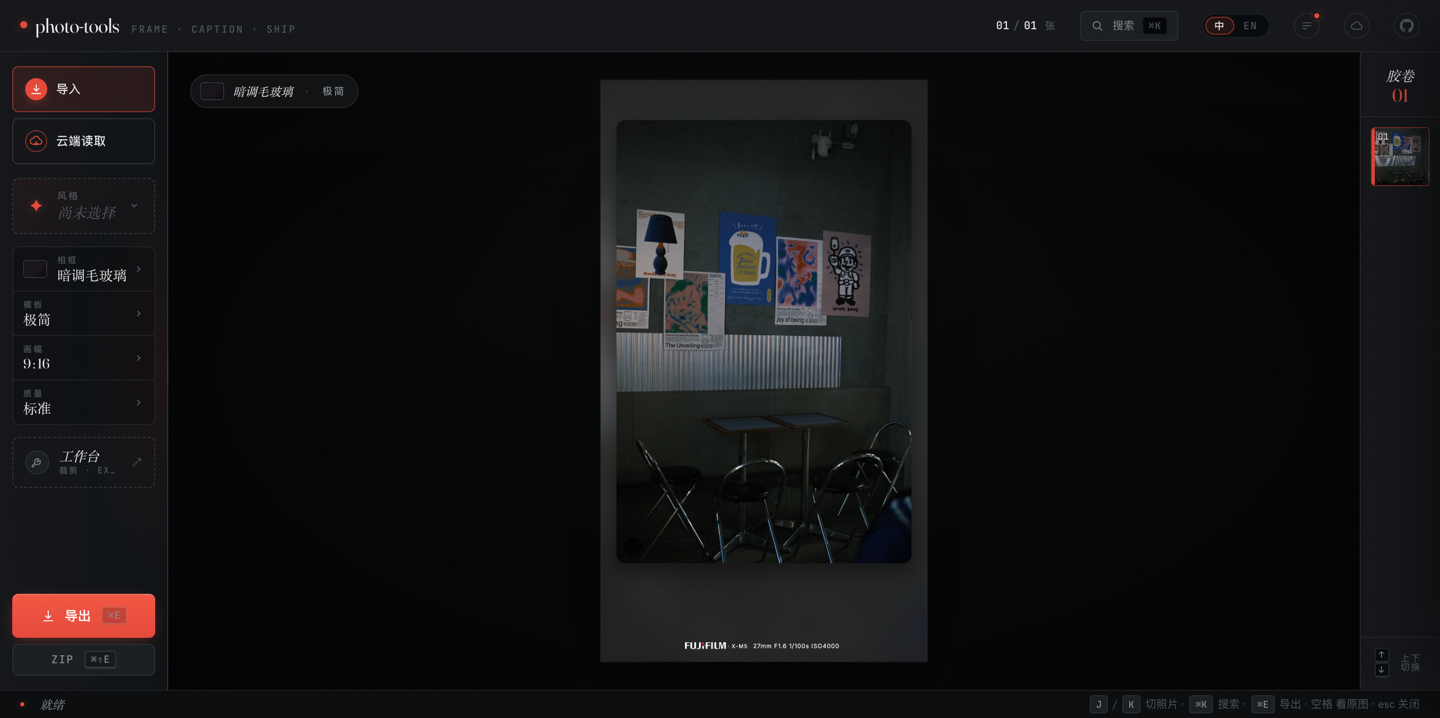Click the ⌘K hint beside 搜索 in footer

point(1201,704)
